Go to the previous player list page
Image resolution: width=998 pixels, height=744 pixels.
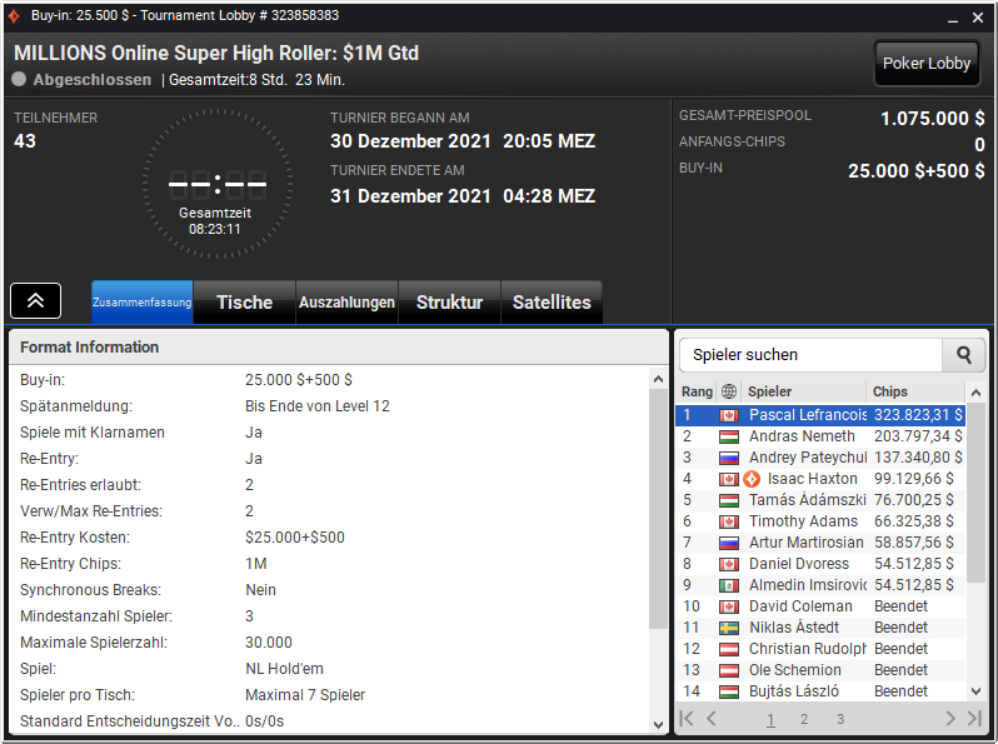[x=712, y=719]
